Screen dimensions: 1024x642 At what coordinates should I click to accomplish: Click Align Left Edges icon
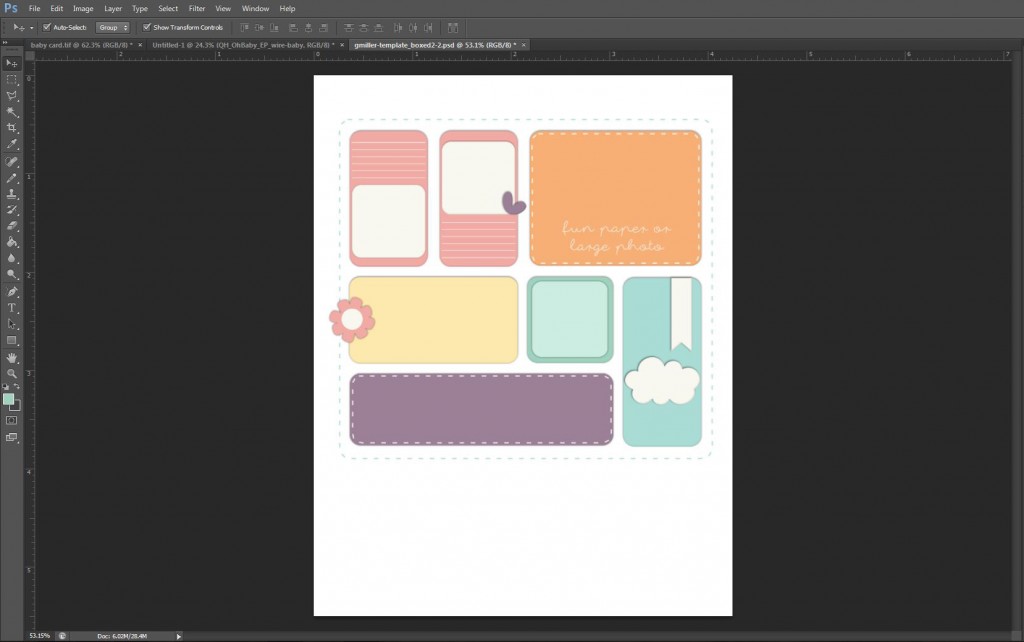[293, 27]
